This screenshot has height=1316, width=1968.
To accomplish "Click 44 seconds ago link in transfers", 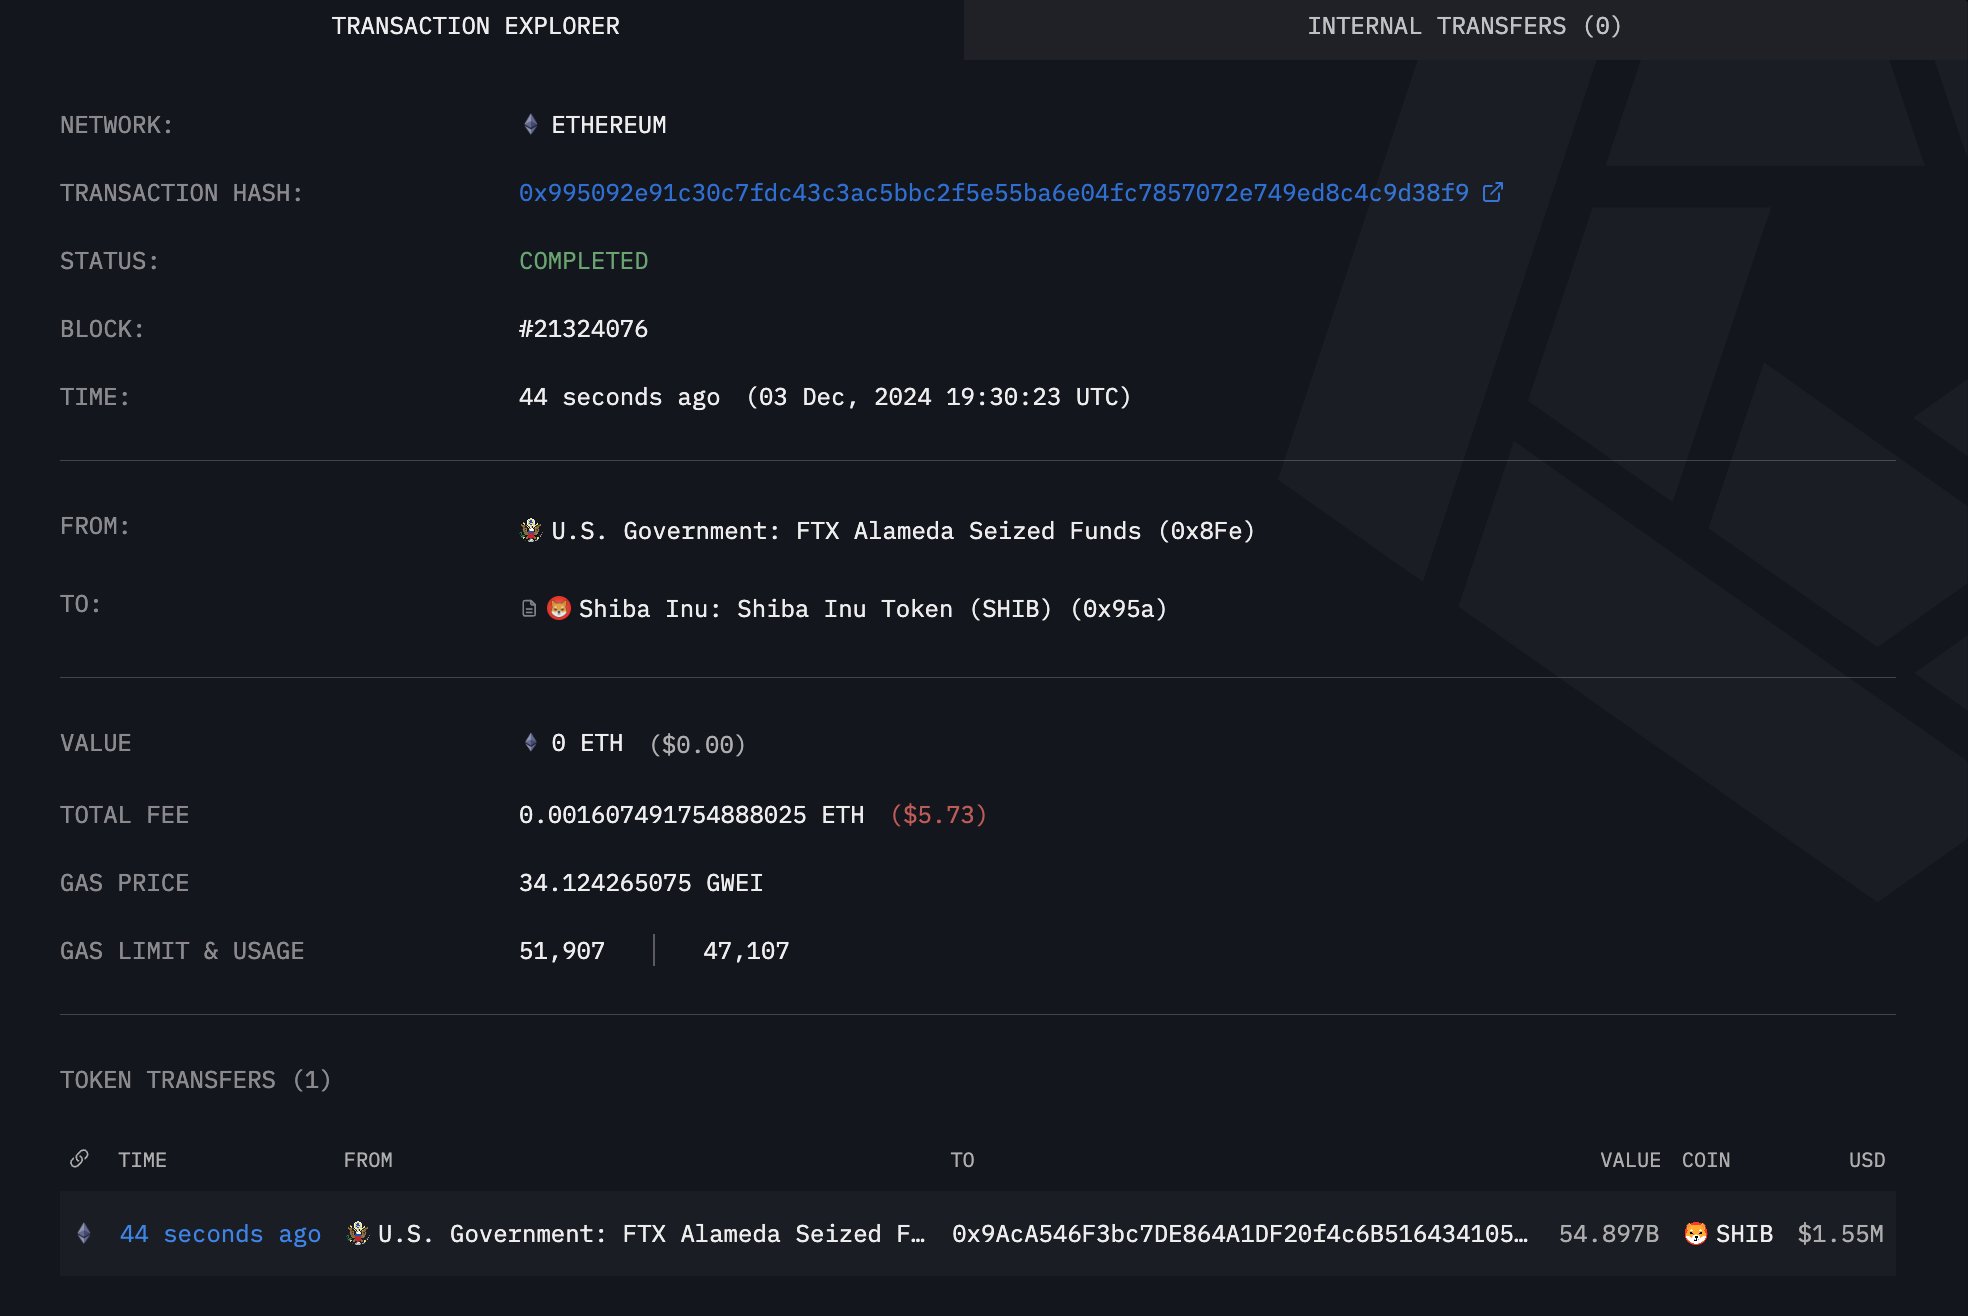I will (220, 1234).
